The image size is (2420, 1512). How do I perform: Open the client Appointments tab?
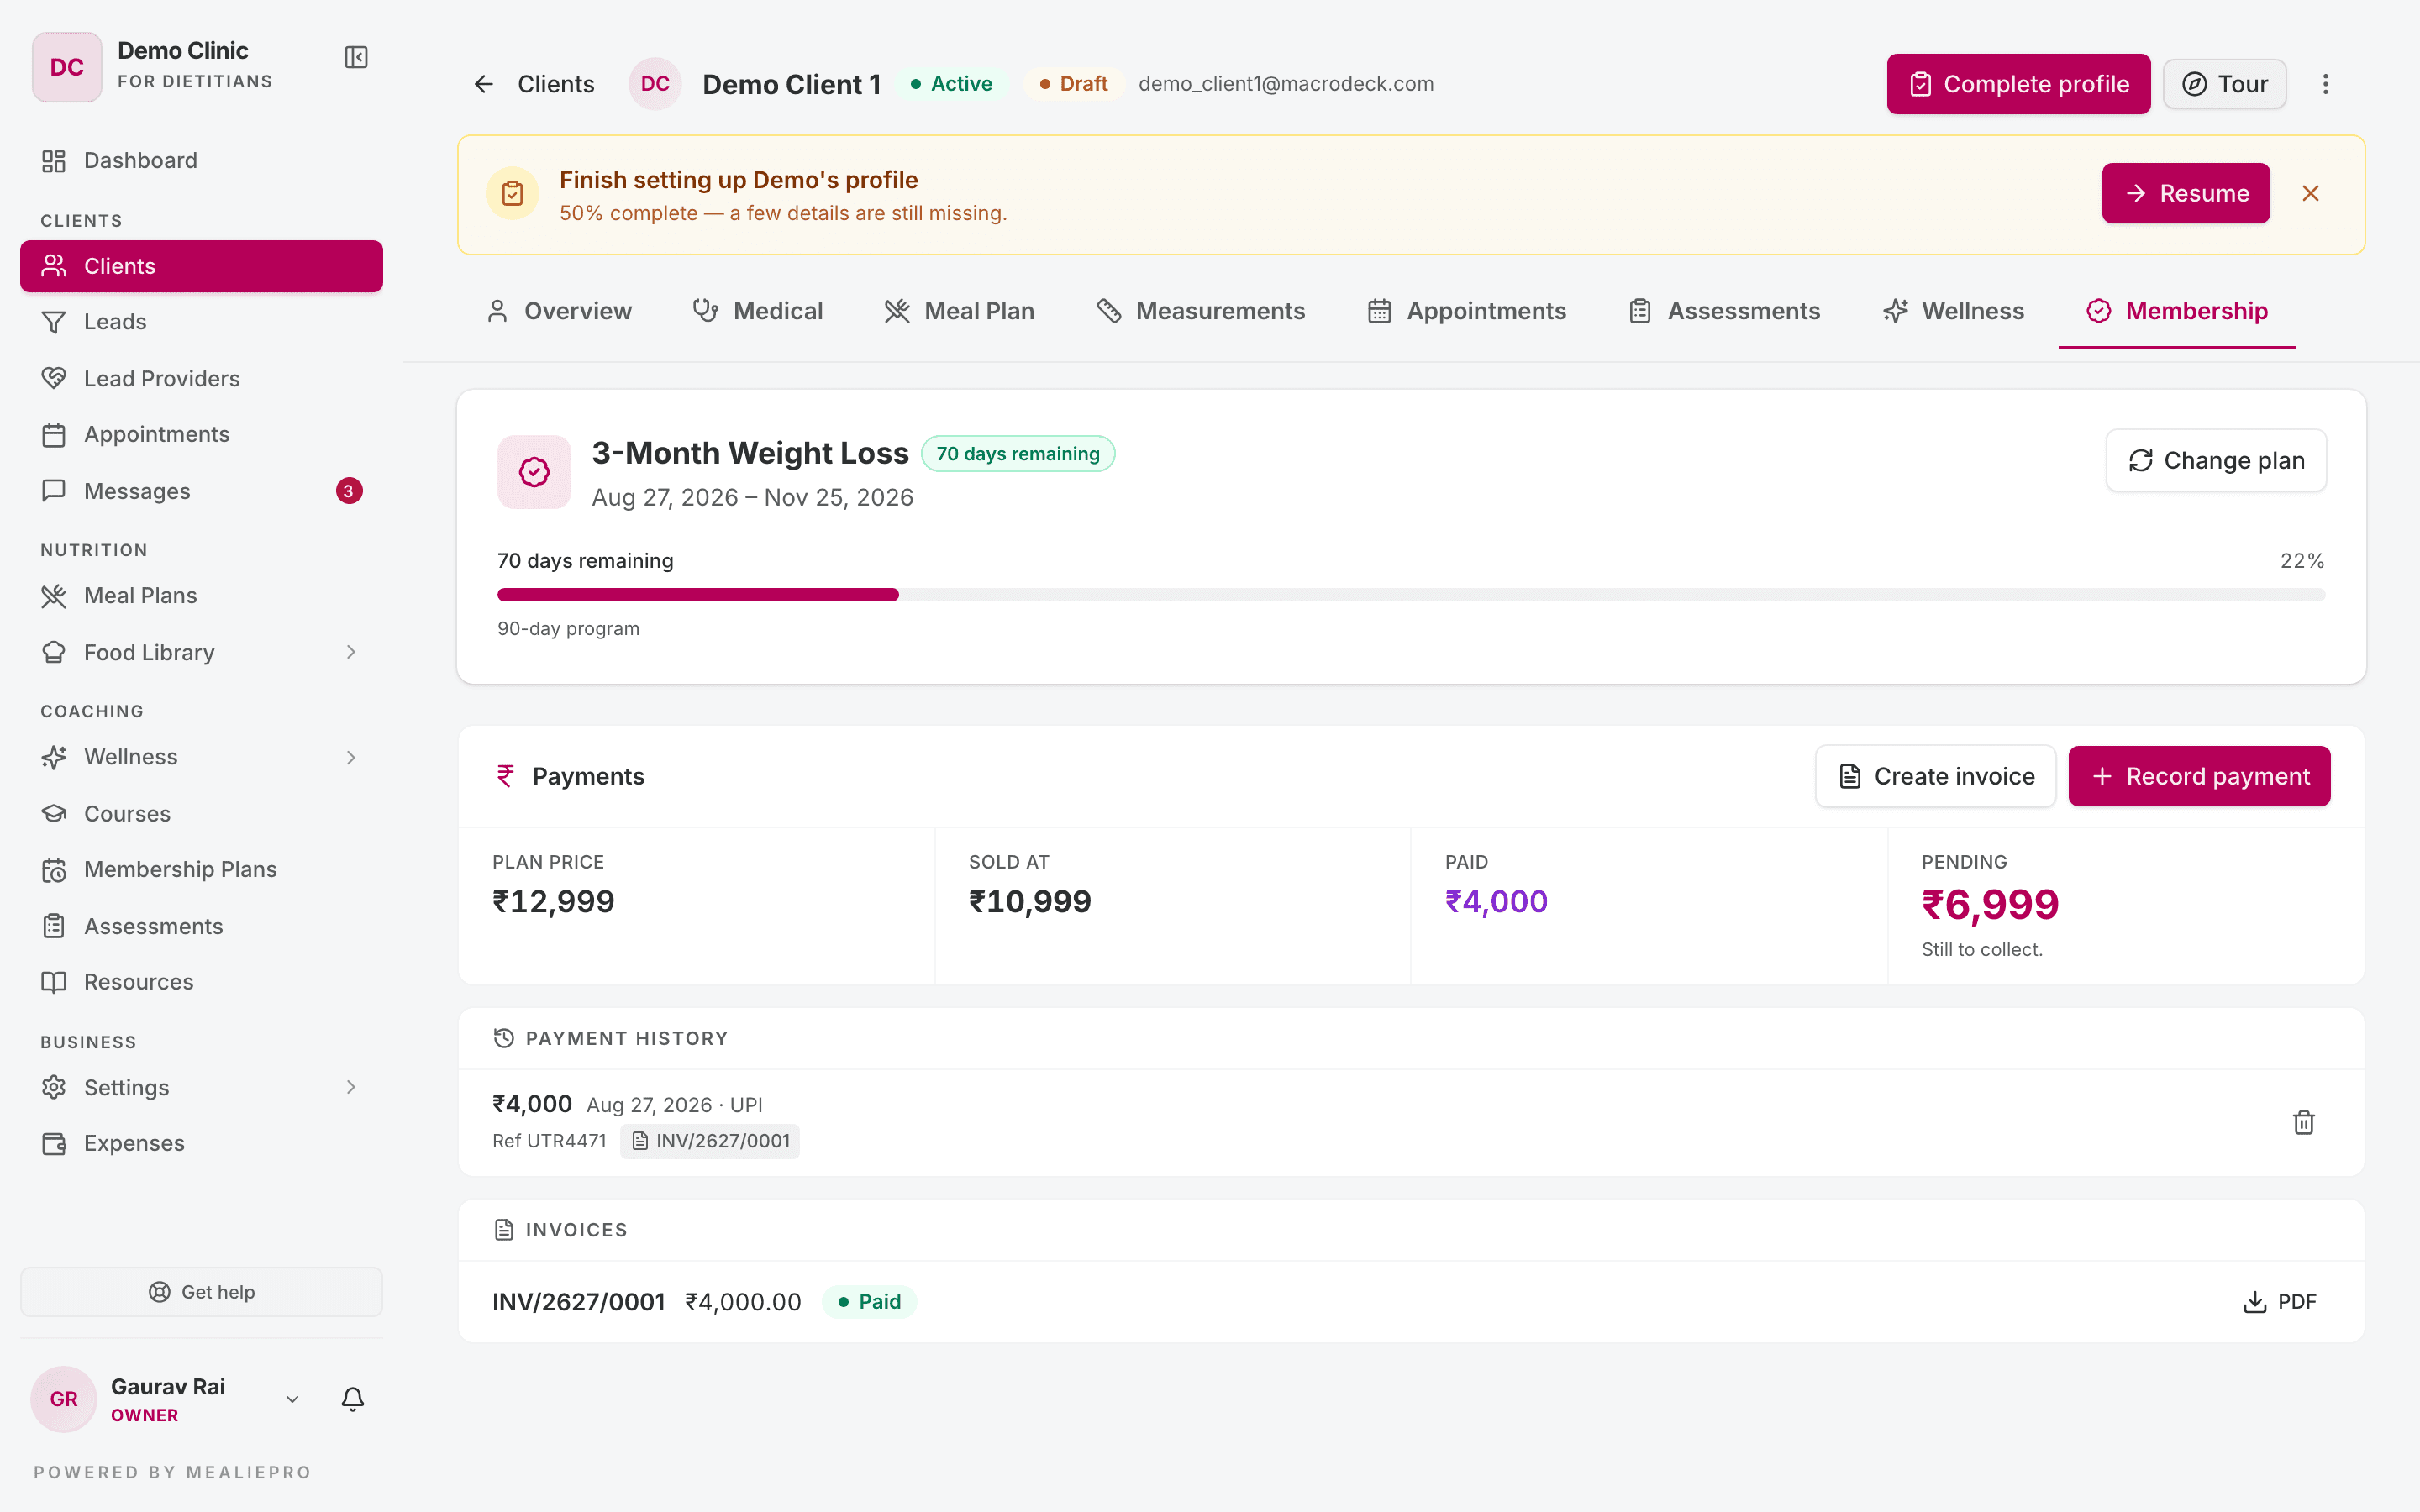1467,311
